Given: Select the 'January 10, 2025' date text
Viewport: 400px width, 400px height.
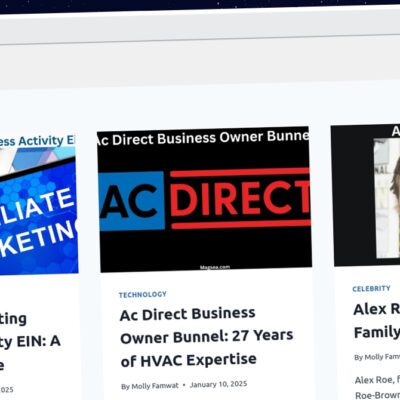Looking at the screenshot, I should click(x=219, y=385).
